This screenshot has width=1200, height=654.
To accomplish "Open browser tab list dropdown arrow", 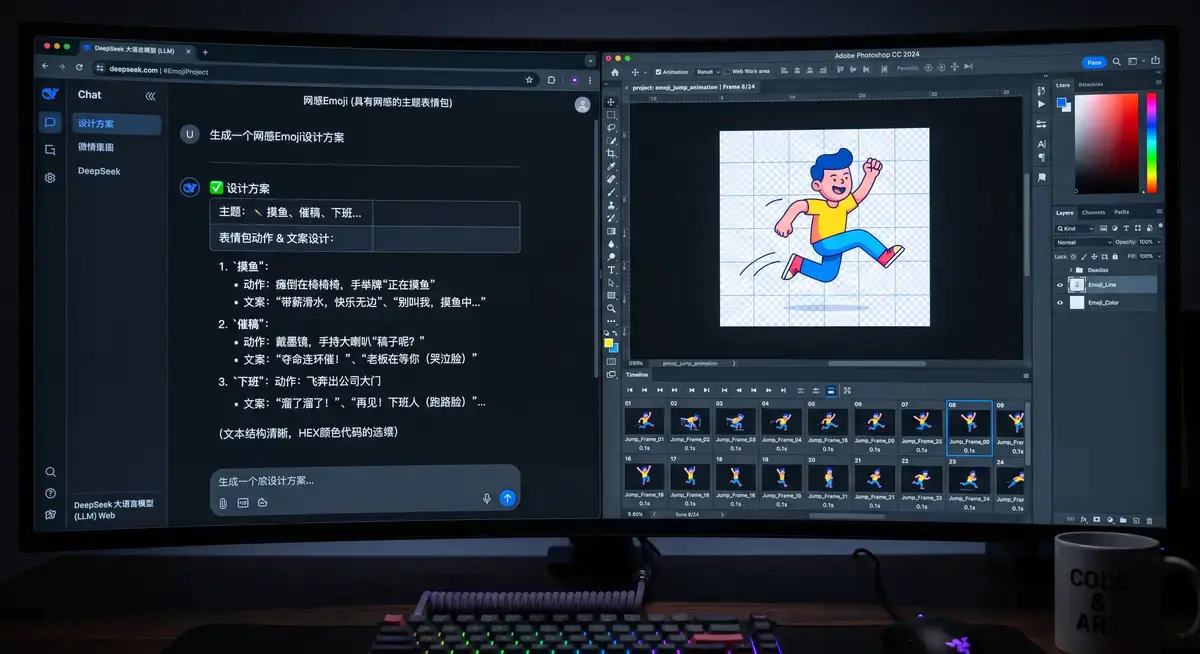I will 590,61.
